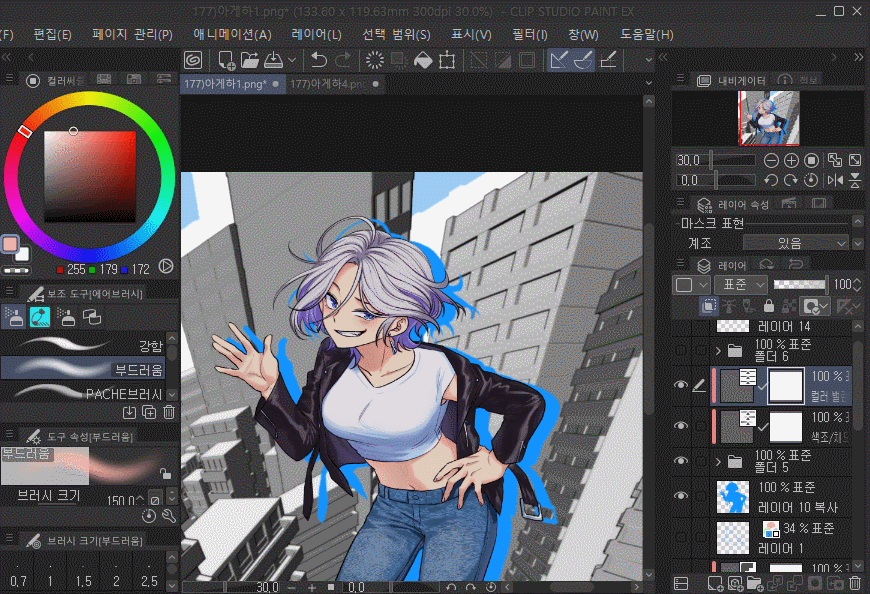Open the 편집(E) menu
Image resolution: width=870 pixels, height=594 pixels.
[x=52, y=34]
